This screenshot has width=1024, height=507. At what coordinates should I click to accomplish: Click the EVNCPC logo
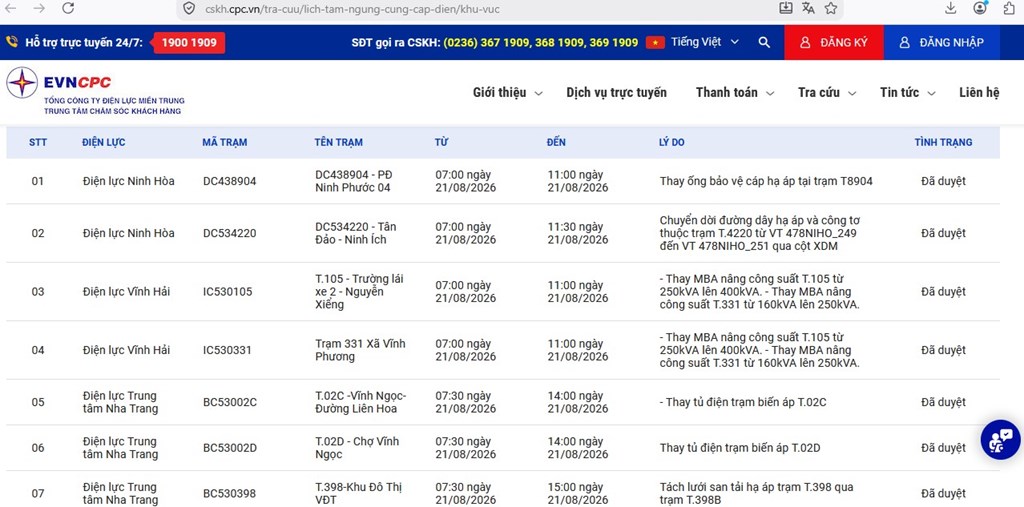96,91
